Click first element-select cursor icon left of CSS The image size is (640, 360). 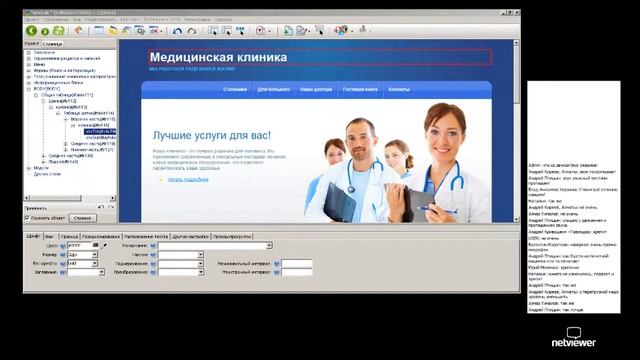(x=213, y=31)
